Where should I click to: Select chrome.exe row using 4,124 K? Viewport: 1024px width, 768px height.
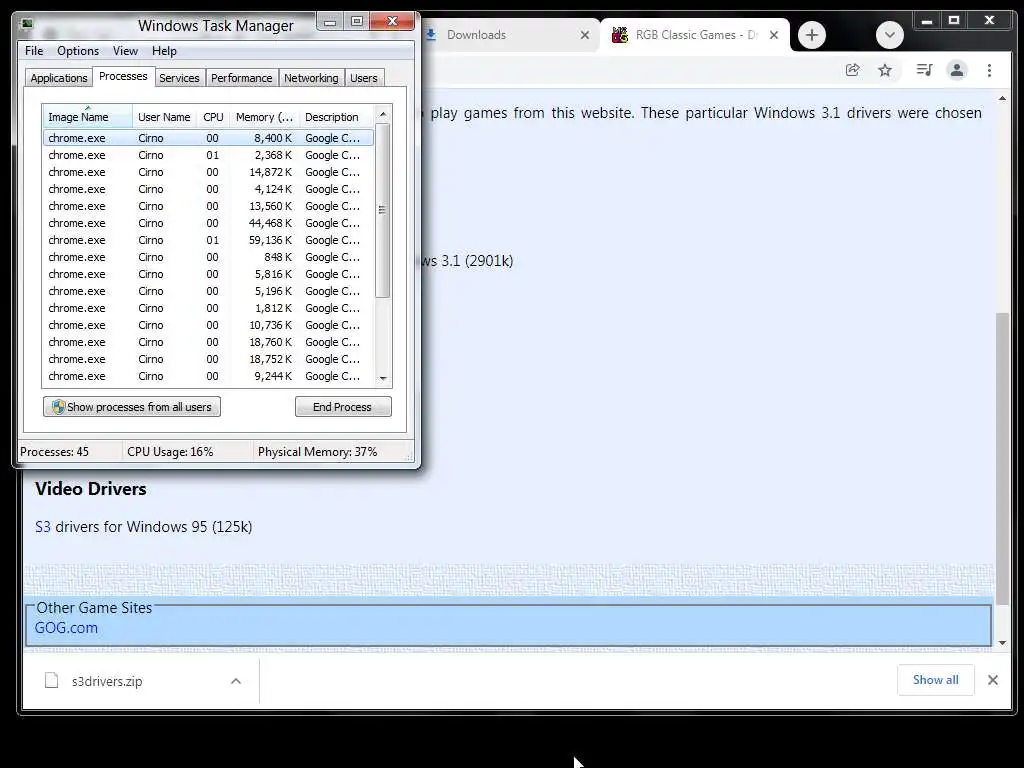click(x=208, y=189)
